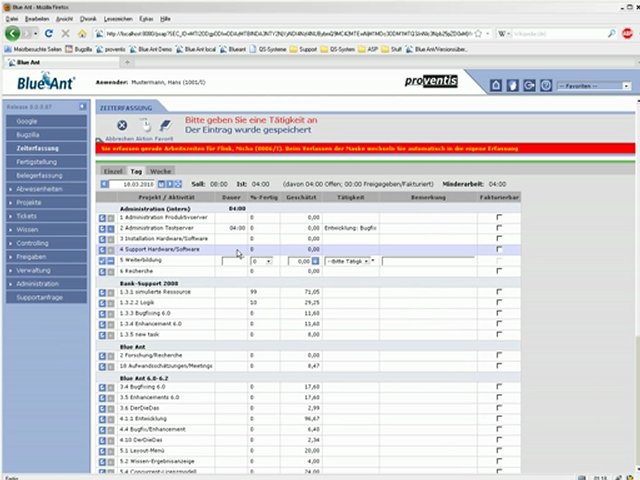Toggle Fakturierbar checkbox for 1.3.2 Logik

tap(498, 301)
